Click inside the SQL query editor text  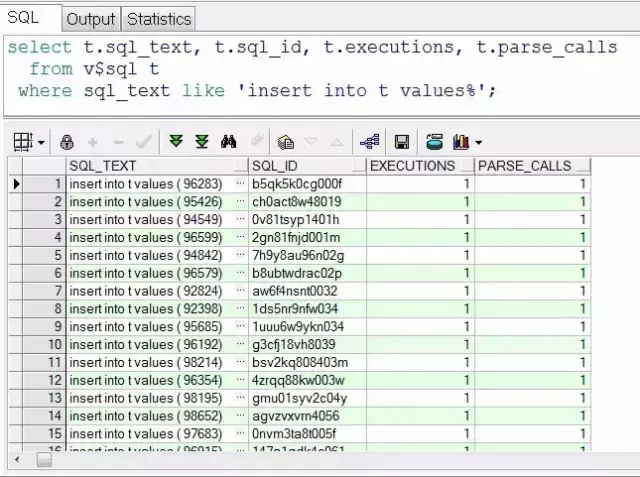tap(313, 69)
